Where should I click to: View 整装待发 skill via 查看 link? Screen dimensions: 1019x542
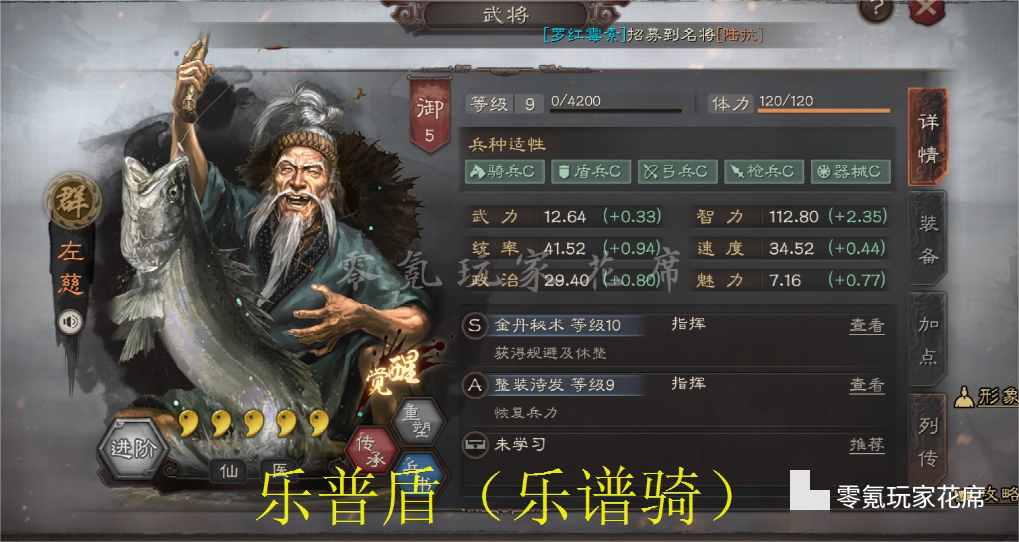click(x=867, y=385)
